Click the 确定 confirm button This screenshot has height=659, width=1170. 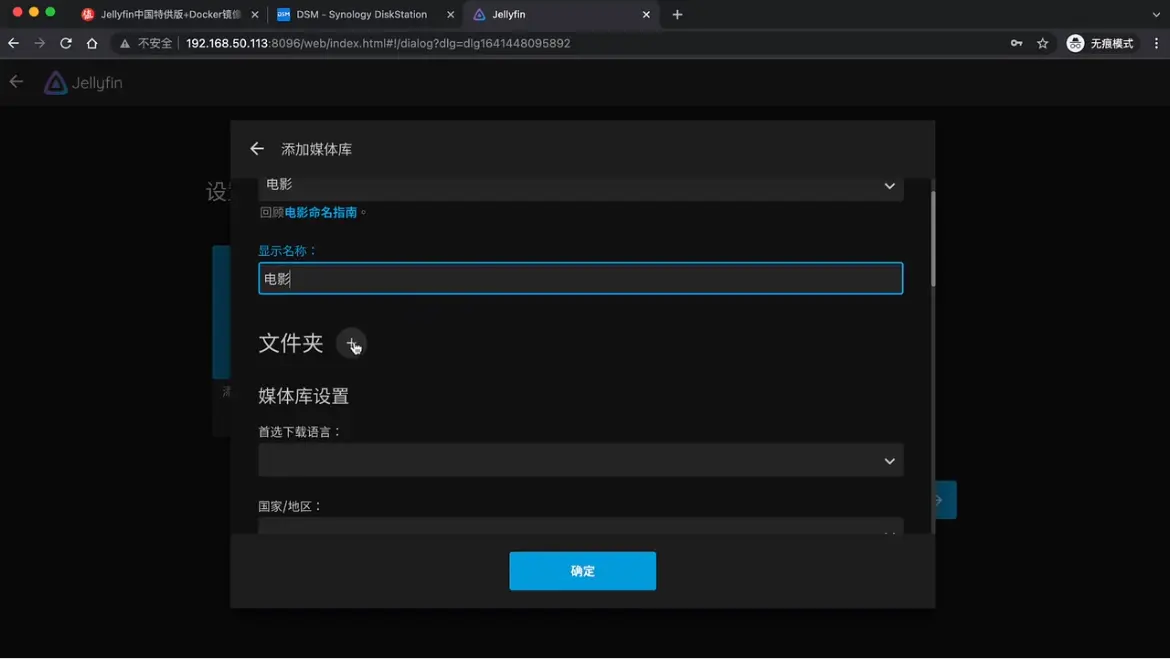click(582, 571)
